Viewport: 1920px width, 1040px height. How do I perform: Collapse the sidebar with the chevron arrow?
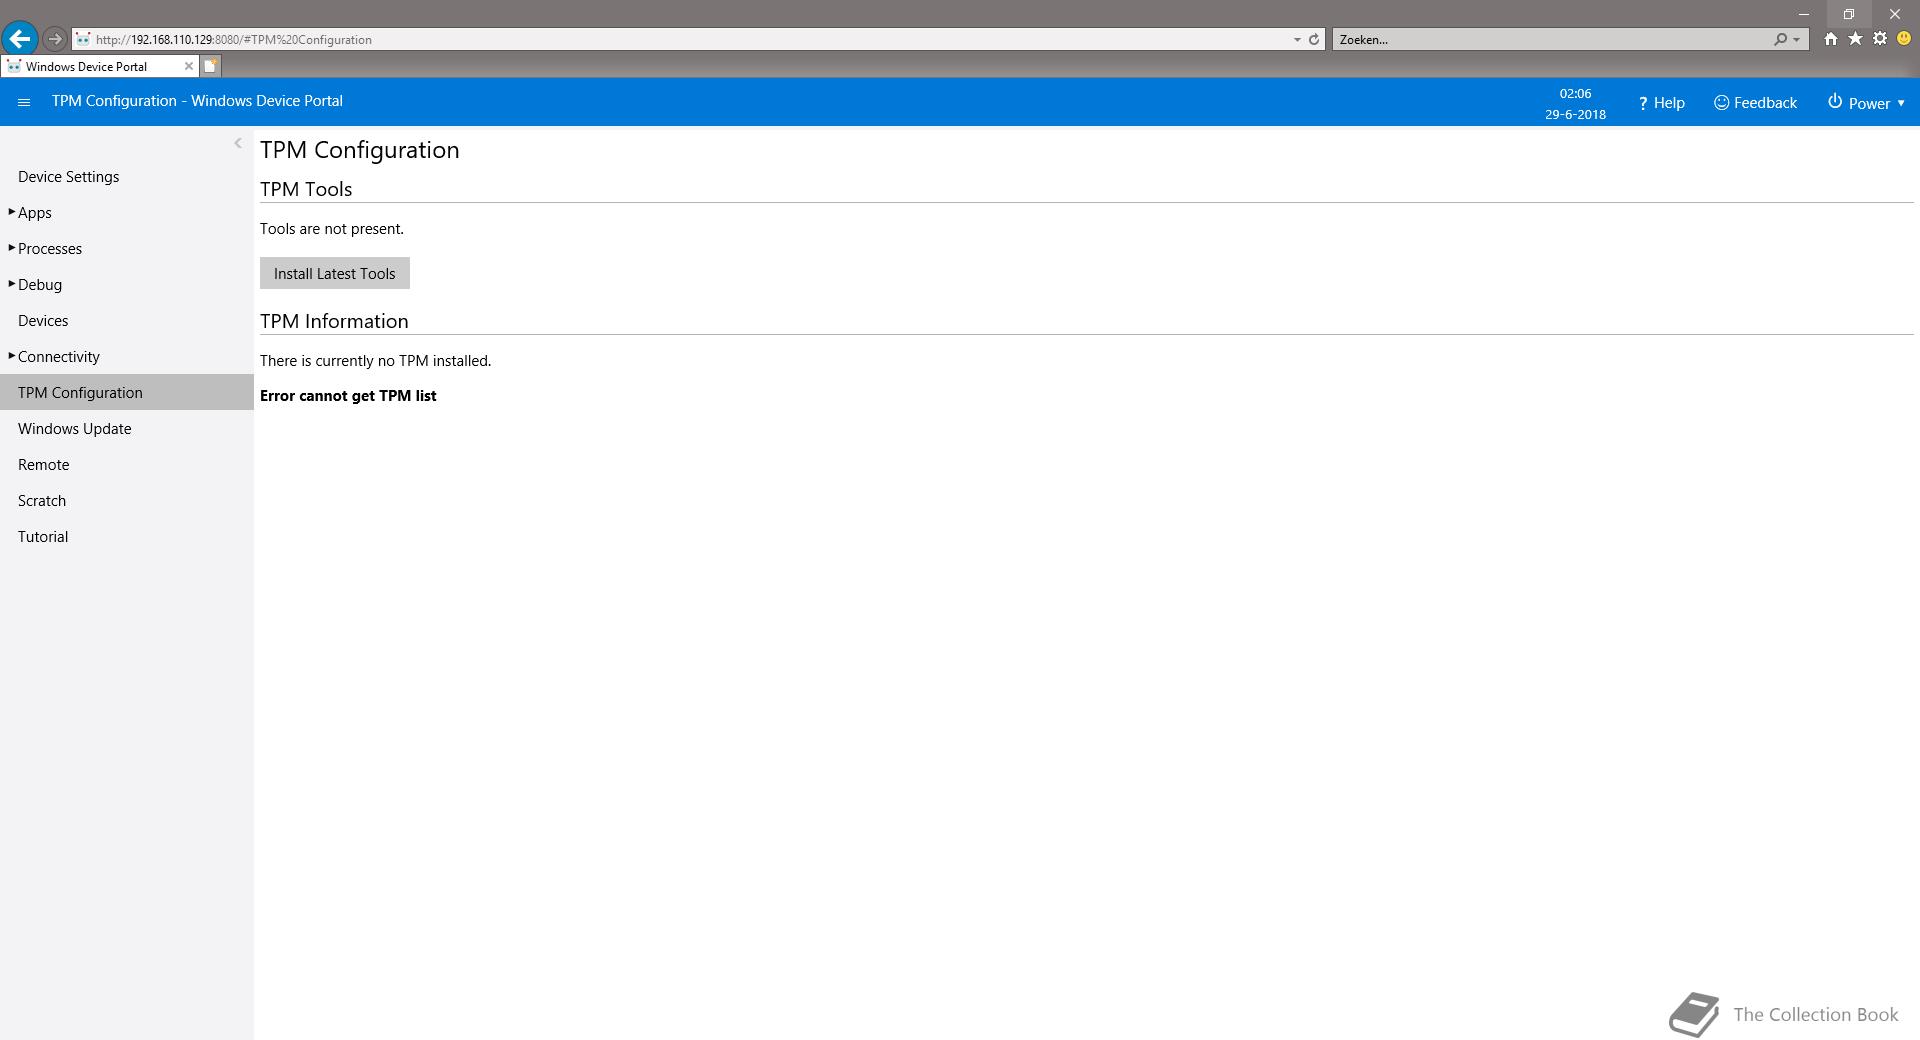point(238,143)
